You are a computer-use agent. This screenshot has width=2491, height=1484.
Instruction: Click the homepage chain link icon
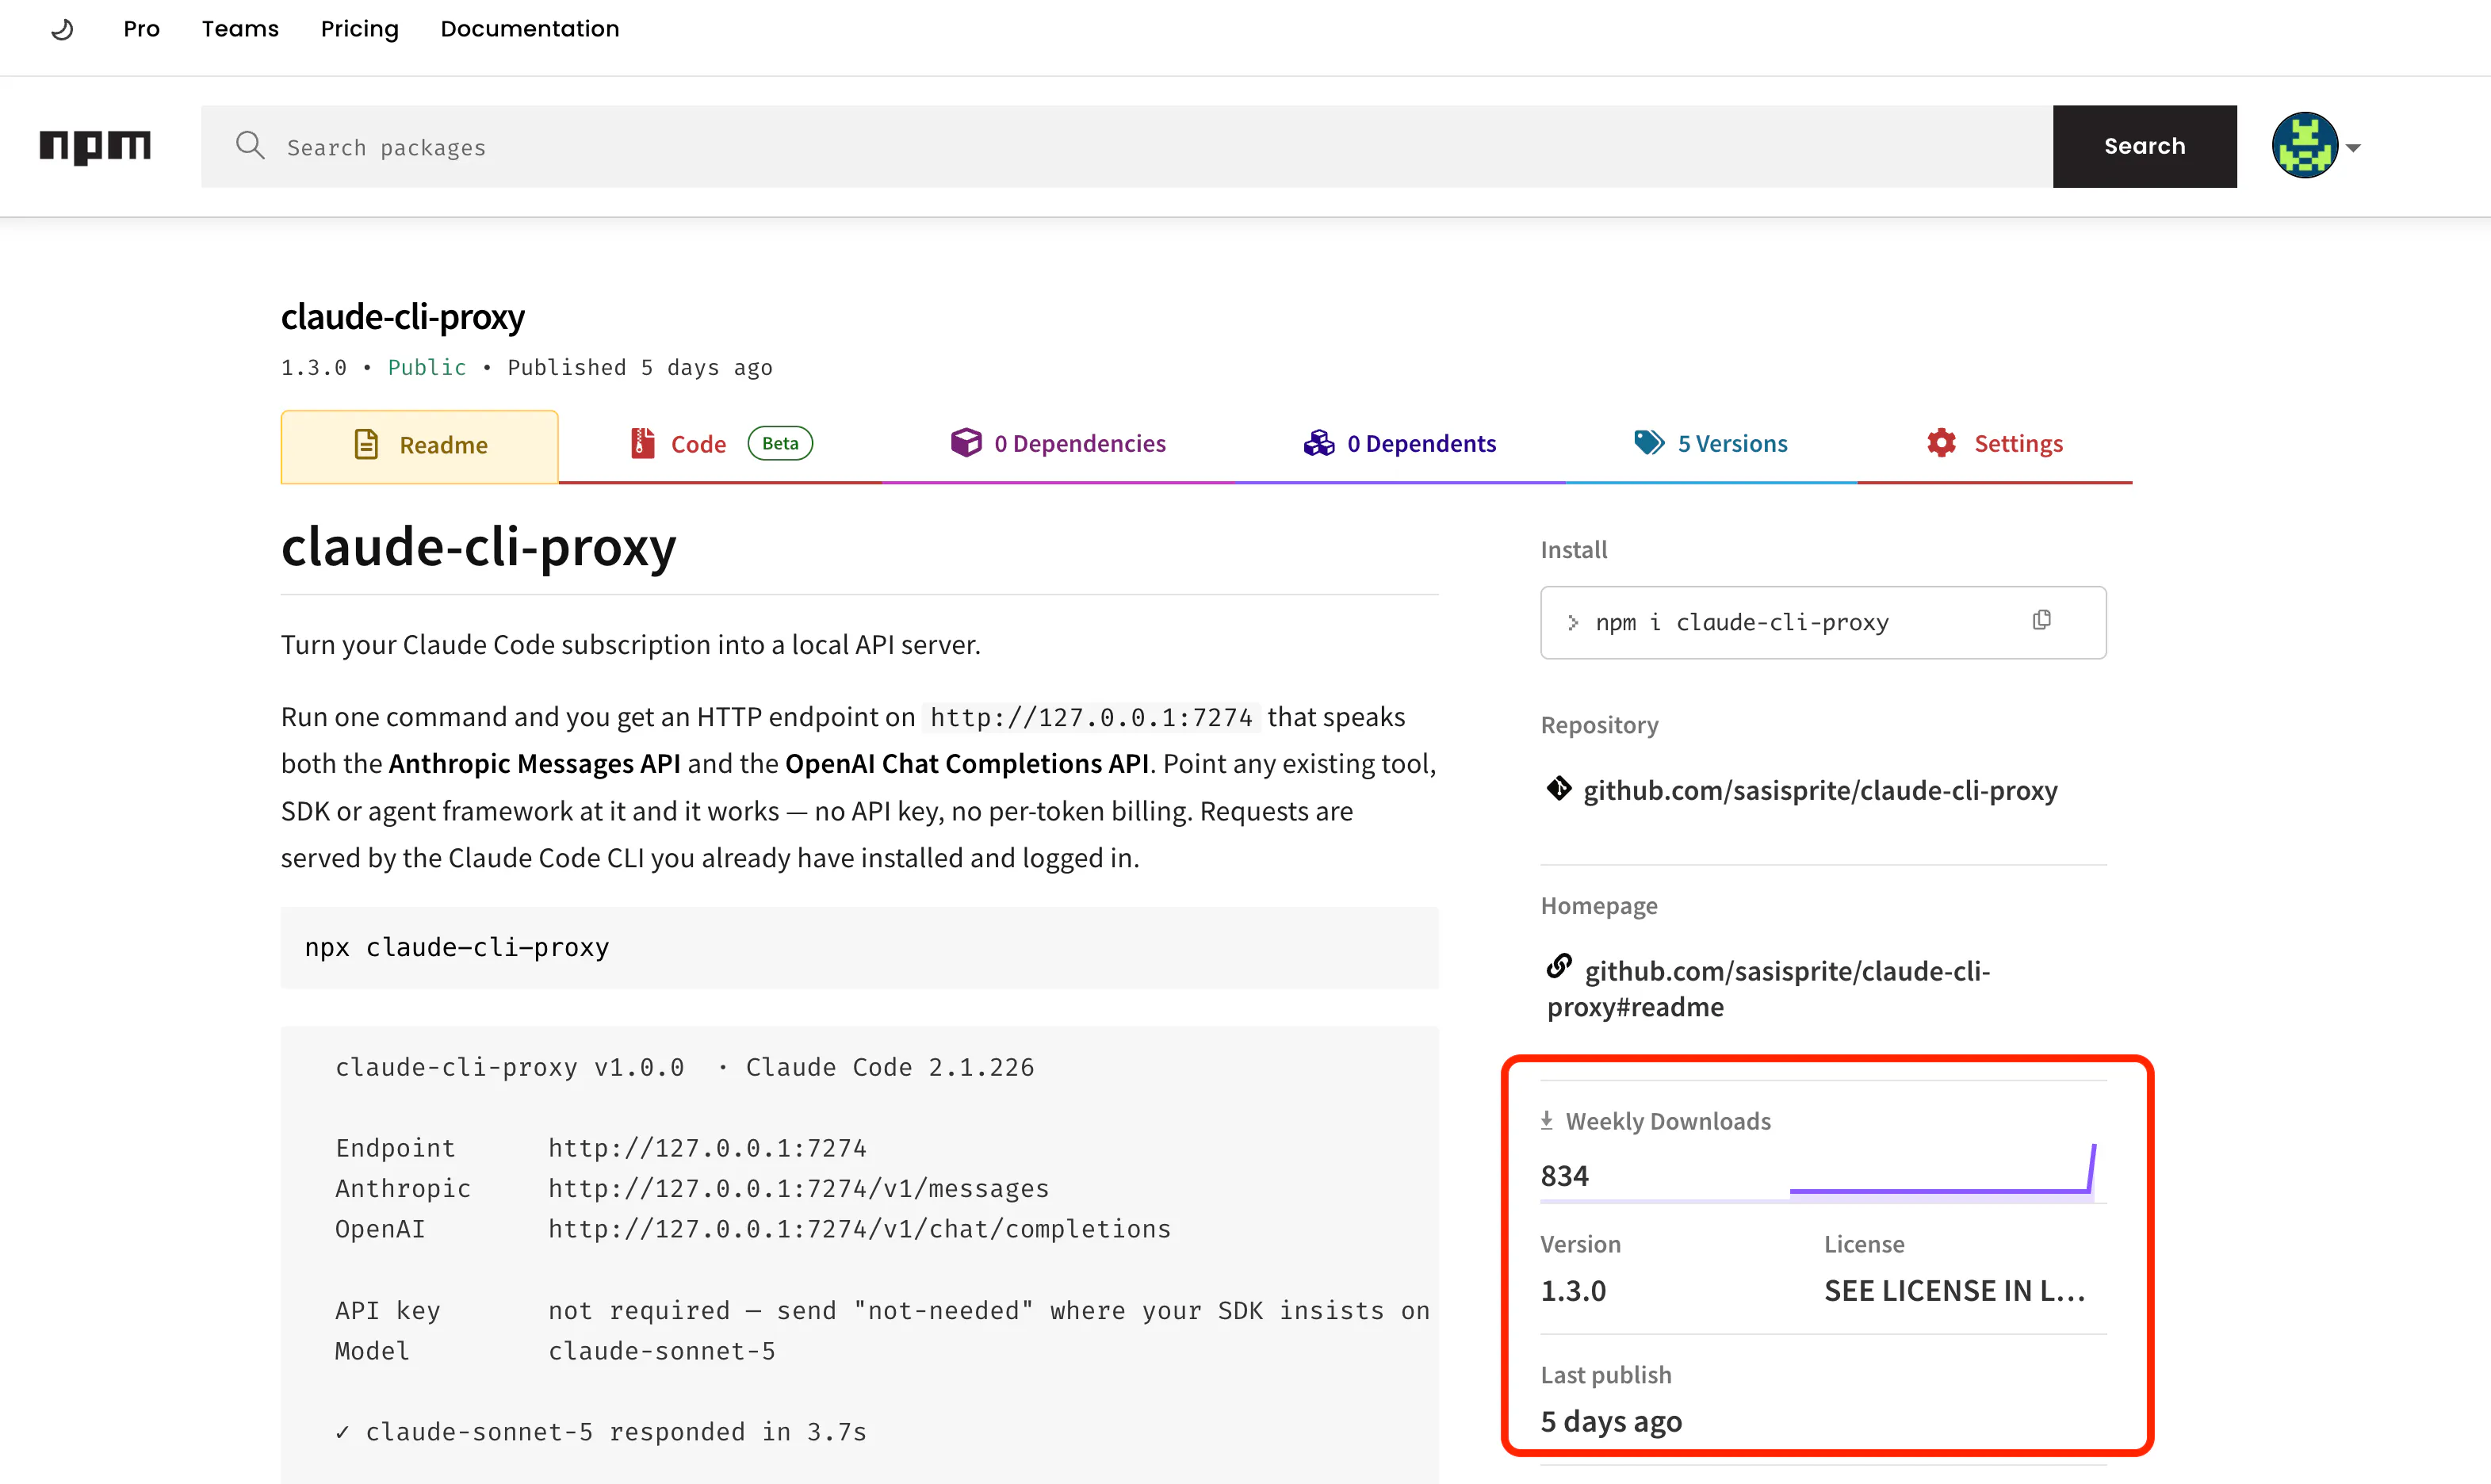tap(1559, 966)
